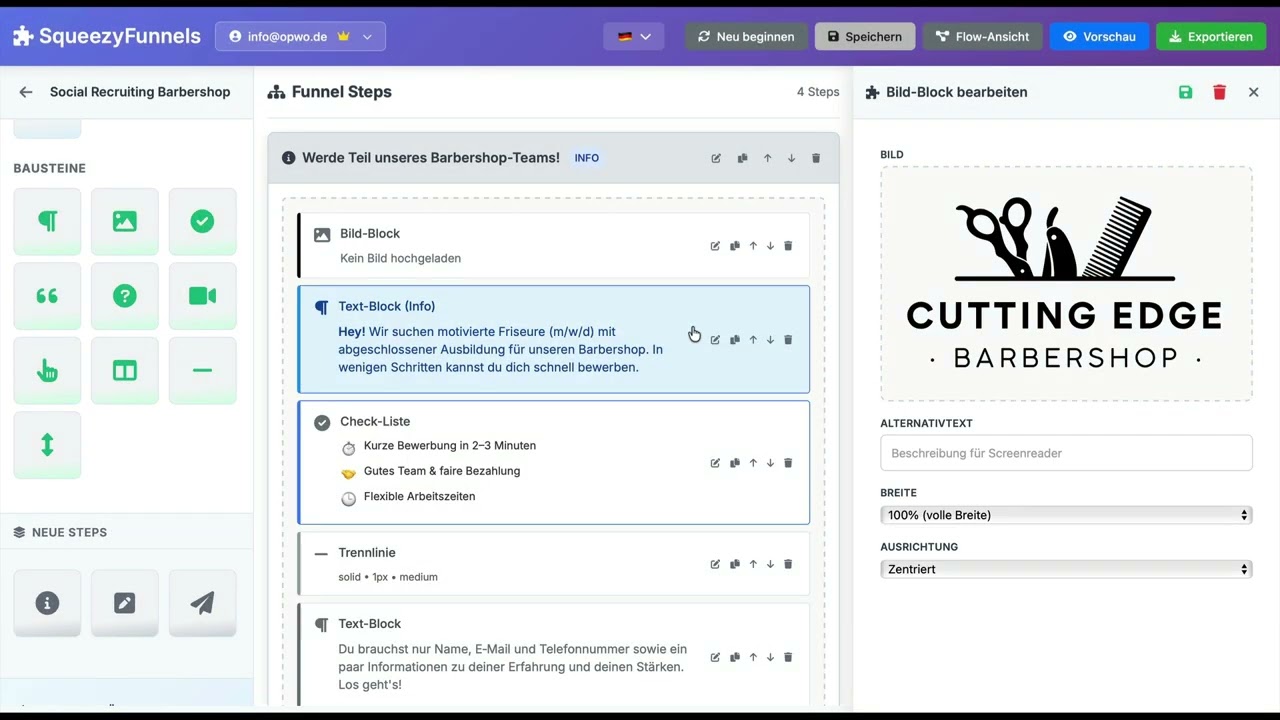Click the Check-Liste title
1280x720 pixels.
click(x=375, y=421)
